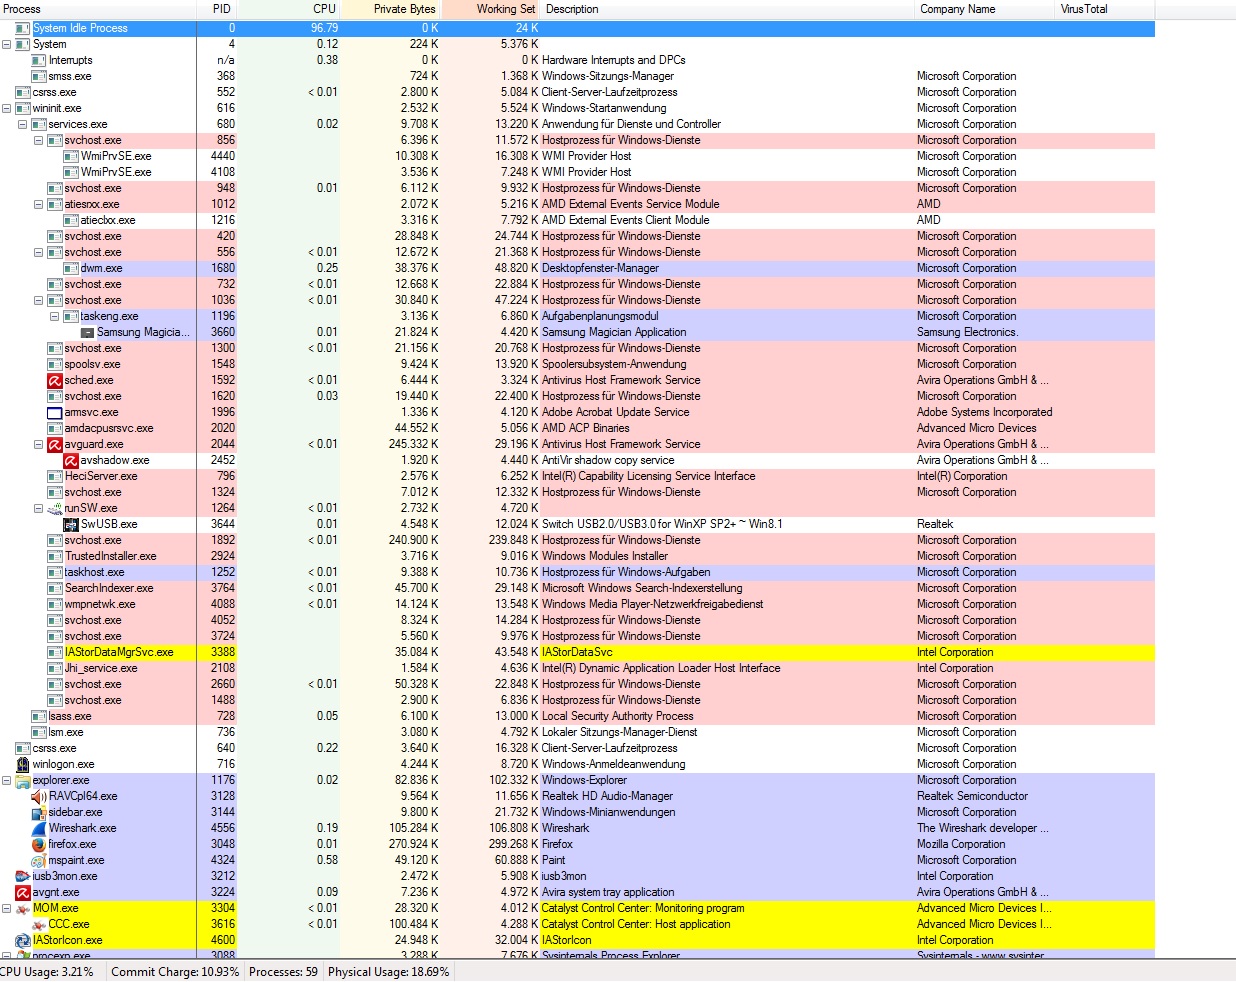This screenshot has height=982, width=1236.
Task: Click the avshadow.exe Avira icon
Action: coord(71,460)
